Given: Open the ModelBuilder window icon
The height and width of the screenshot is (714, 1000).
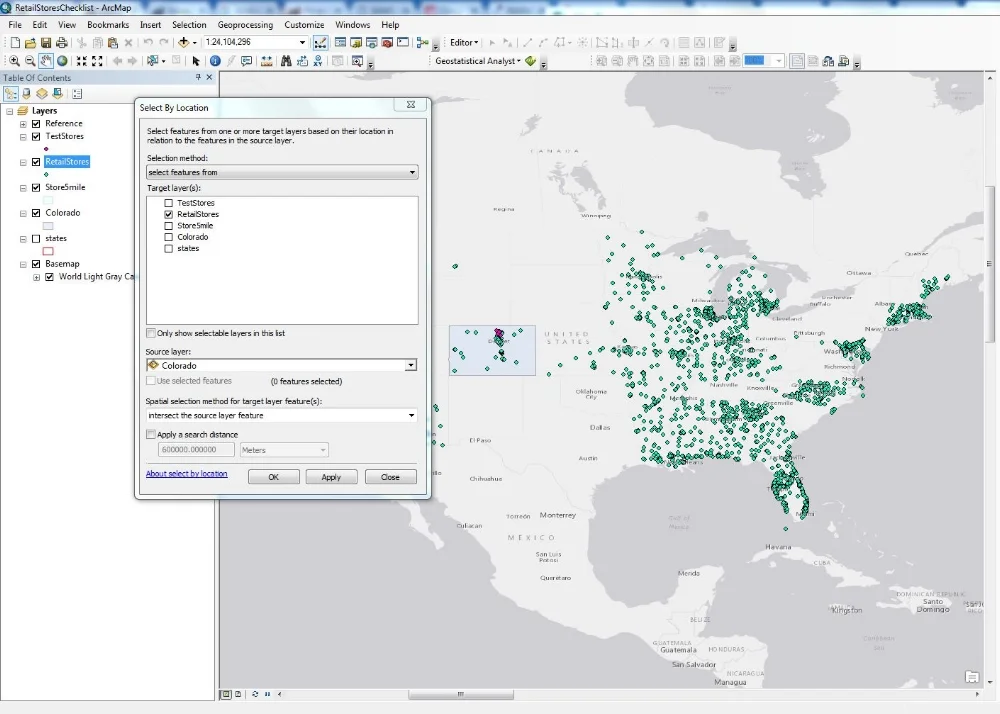Looking at the screenshot, I should point(422,43).
